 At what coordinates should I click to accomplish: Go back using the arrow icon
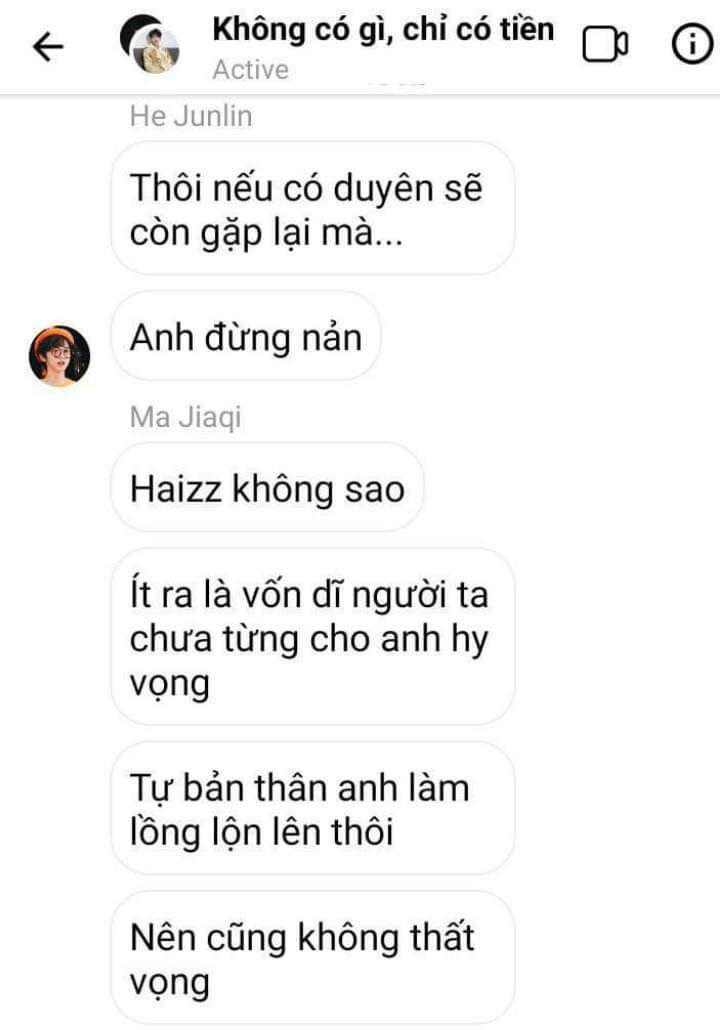click(x=48, y=47)
